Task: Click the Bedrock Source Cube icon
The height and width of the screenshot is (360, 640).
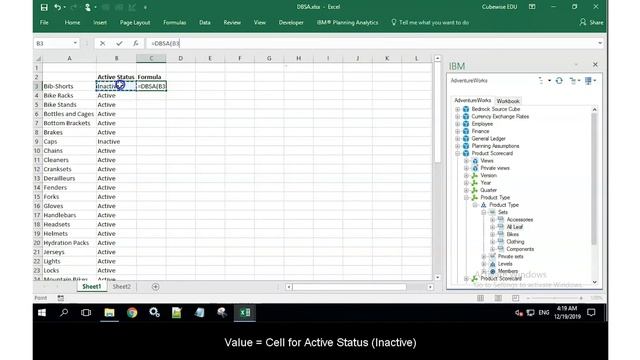Action: (466, 109)
